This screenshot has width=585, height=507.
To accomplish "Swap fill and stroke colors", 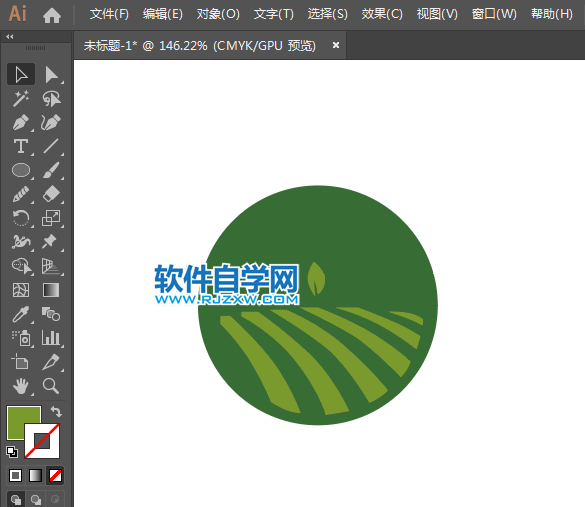I will 56,411.
